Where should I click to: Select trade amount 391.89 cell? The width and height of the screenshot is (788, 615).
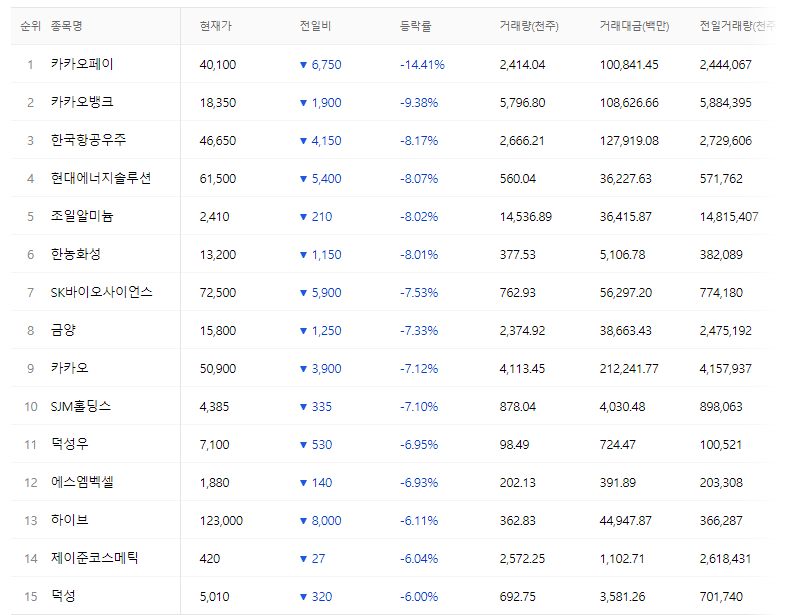(618, 482)
